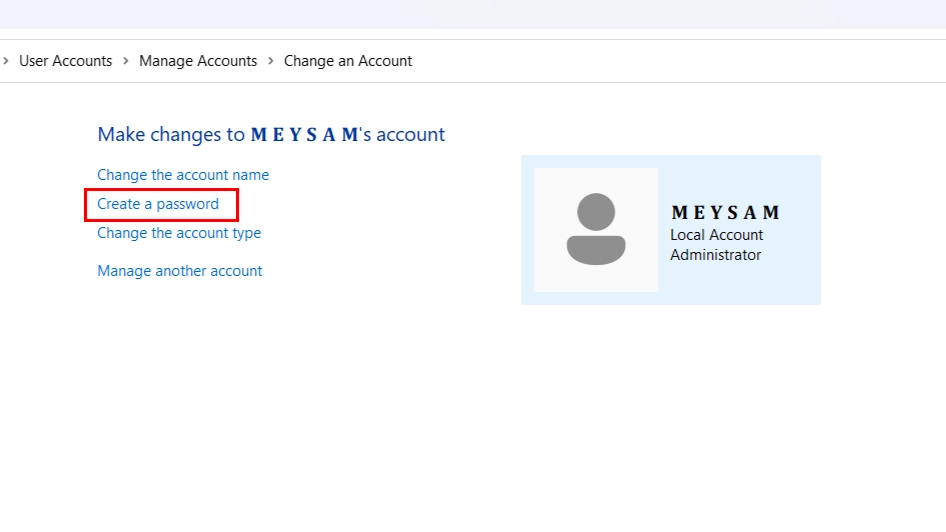The image size is (946, 532).
Task: Click 'Make changes to' heading text
Action: coord(170,135)
